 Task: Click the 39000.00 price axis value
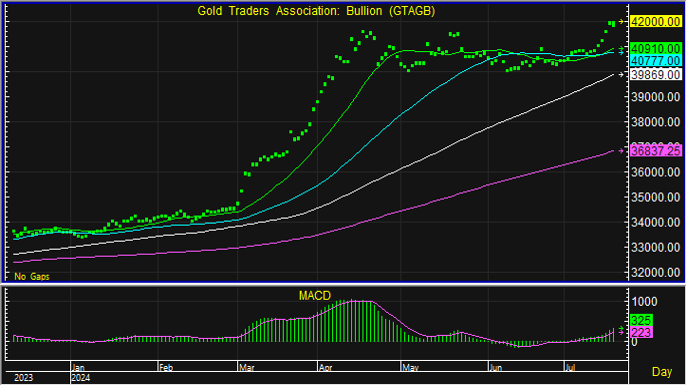point(655,97)
